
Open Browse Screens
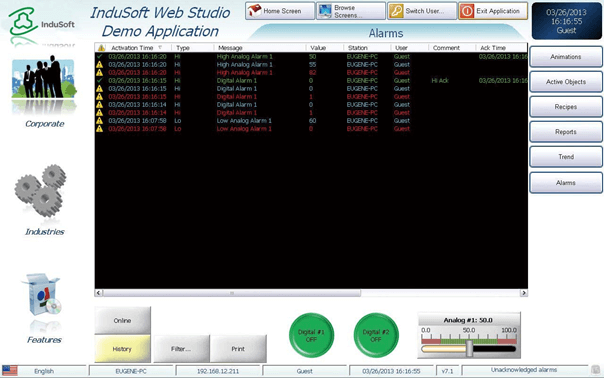(351, 11)
